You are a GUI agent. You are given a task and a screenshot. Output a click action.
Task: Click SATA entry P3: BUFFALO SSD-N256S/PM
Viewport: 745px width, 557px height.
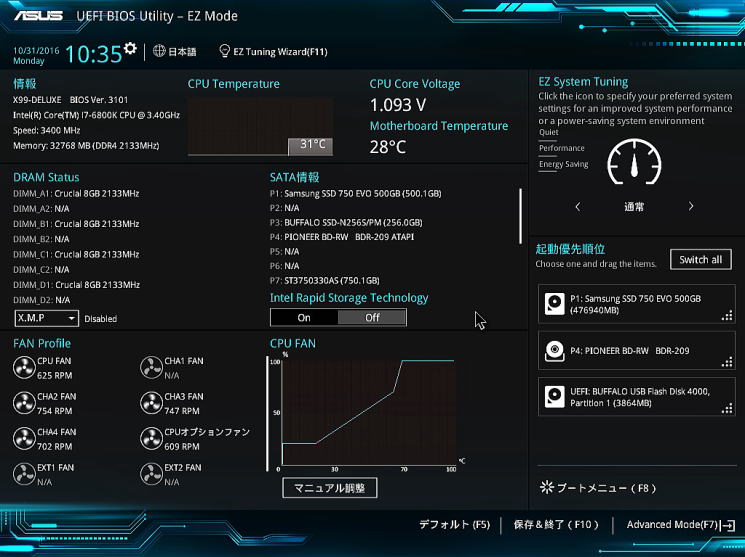click(x=346, y=223)
